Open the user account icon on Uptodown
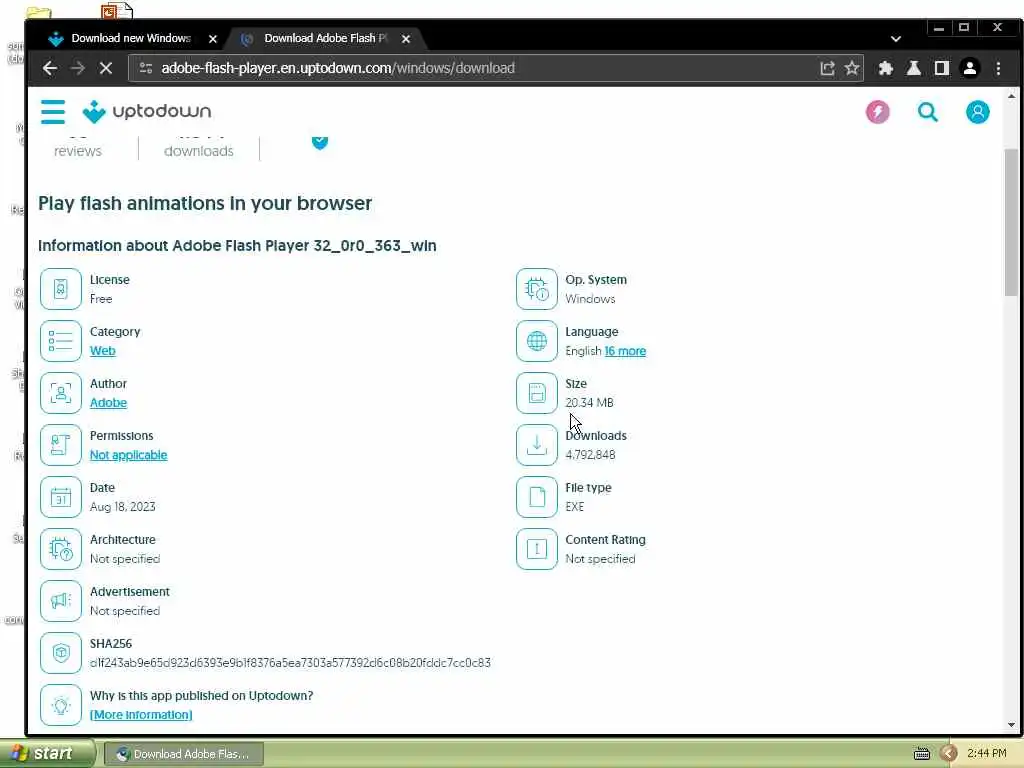1024x768 pixels. 978,112
